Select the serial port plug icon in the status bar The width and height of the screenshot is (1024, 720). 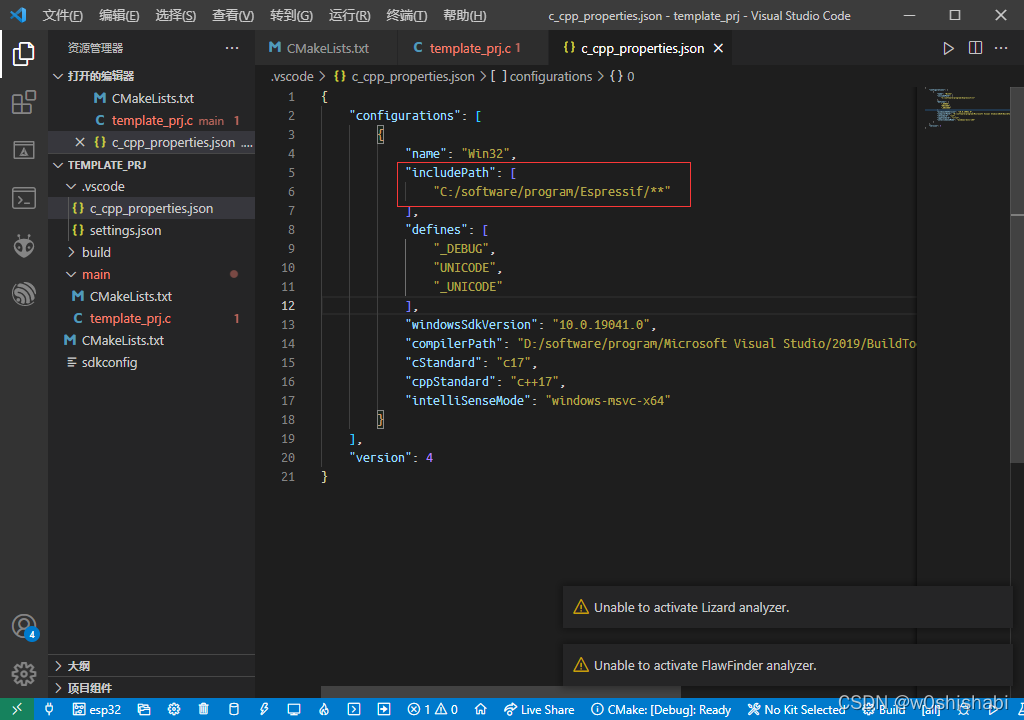49,709
